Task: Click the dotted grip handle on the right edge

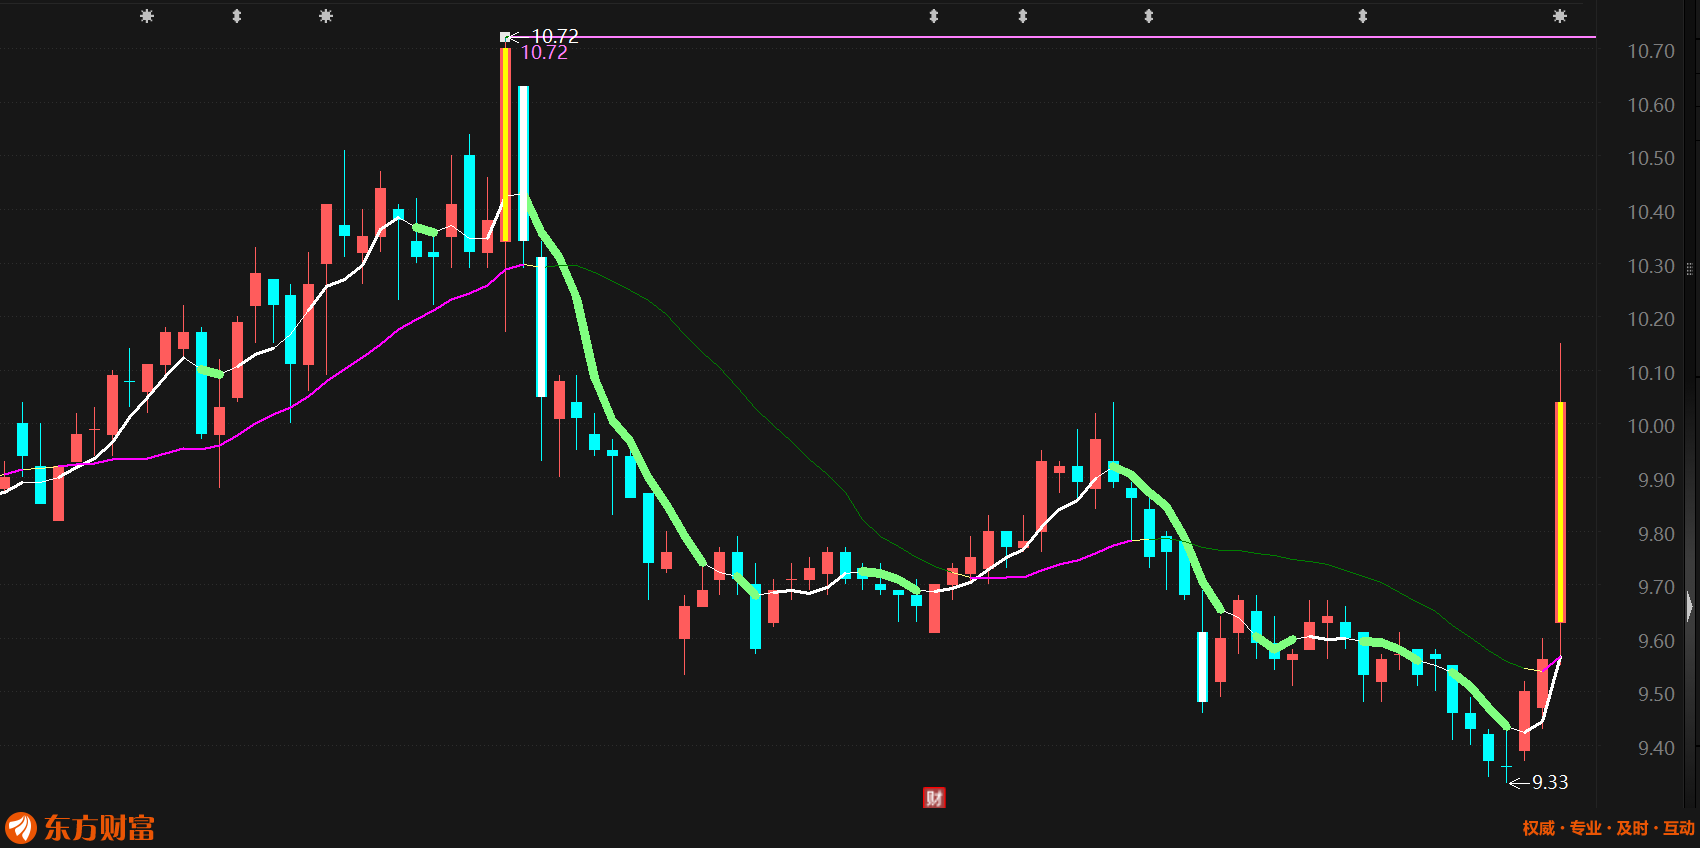Action: (1690, 268)
